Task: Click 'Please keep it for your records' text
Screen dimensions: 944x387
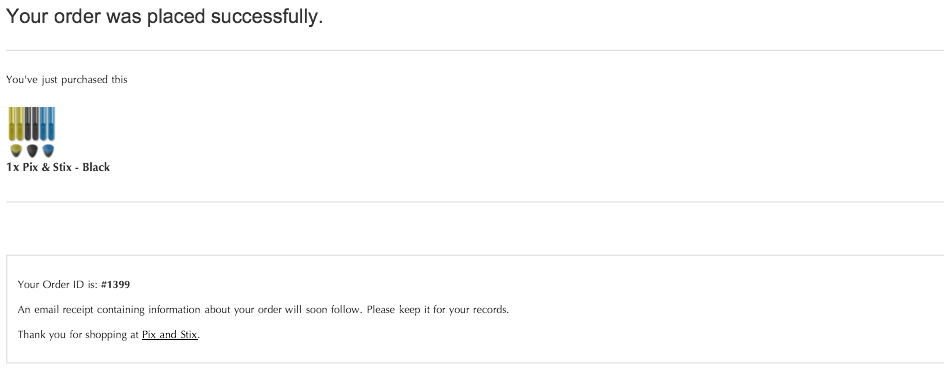Action: point(438,310)
